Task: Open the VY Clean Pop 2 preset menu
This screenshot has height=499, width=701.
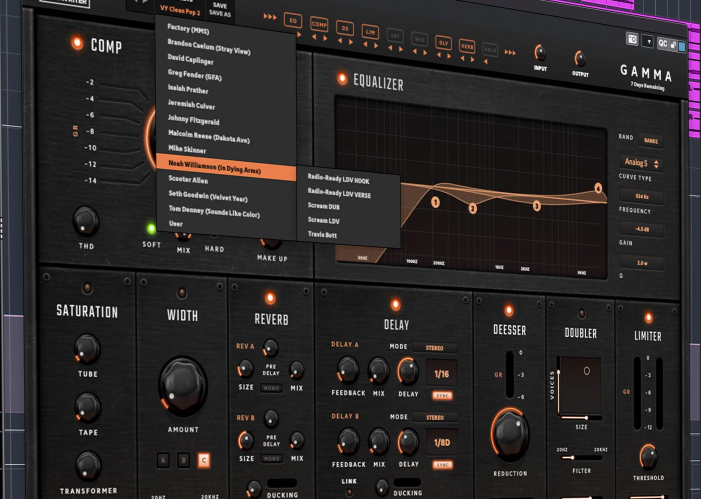Action: click(180, 10)
